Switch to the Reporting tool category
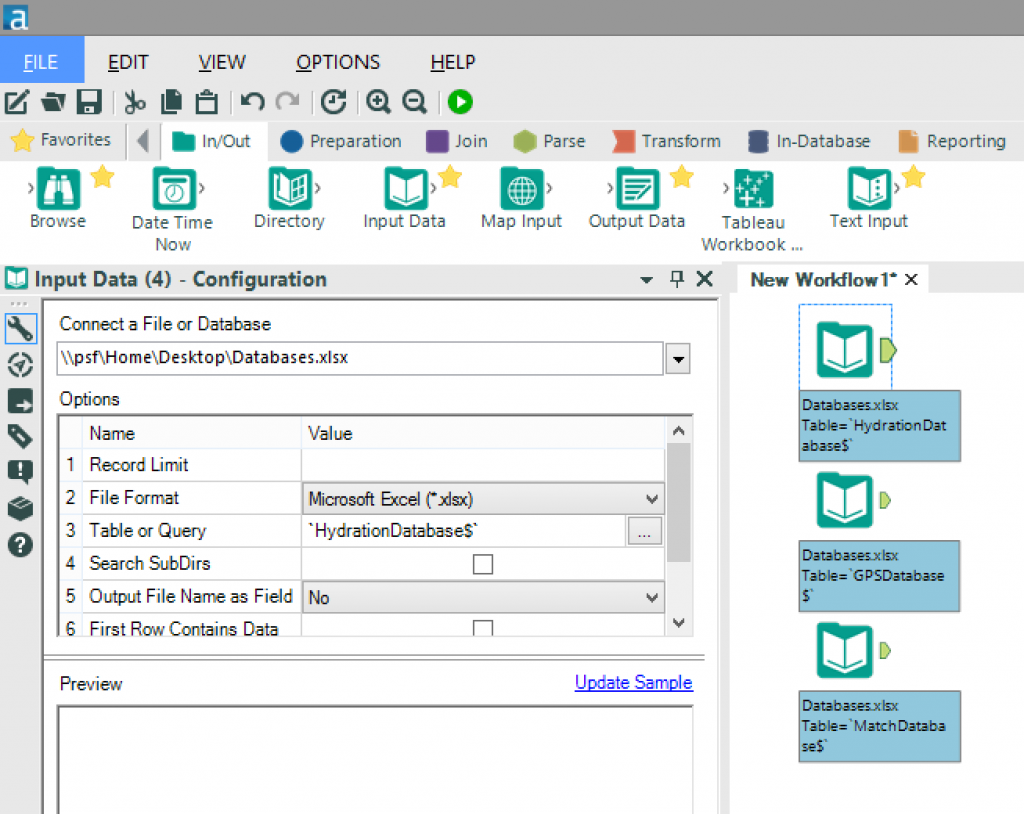The width and height of the screenshot is (1024, 814). click(x=952, y=141)
